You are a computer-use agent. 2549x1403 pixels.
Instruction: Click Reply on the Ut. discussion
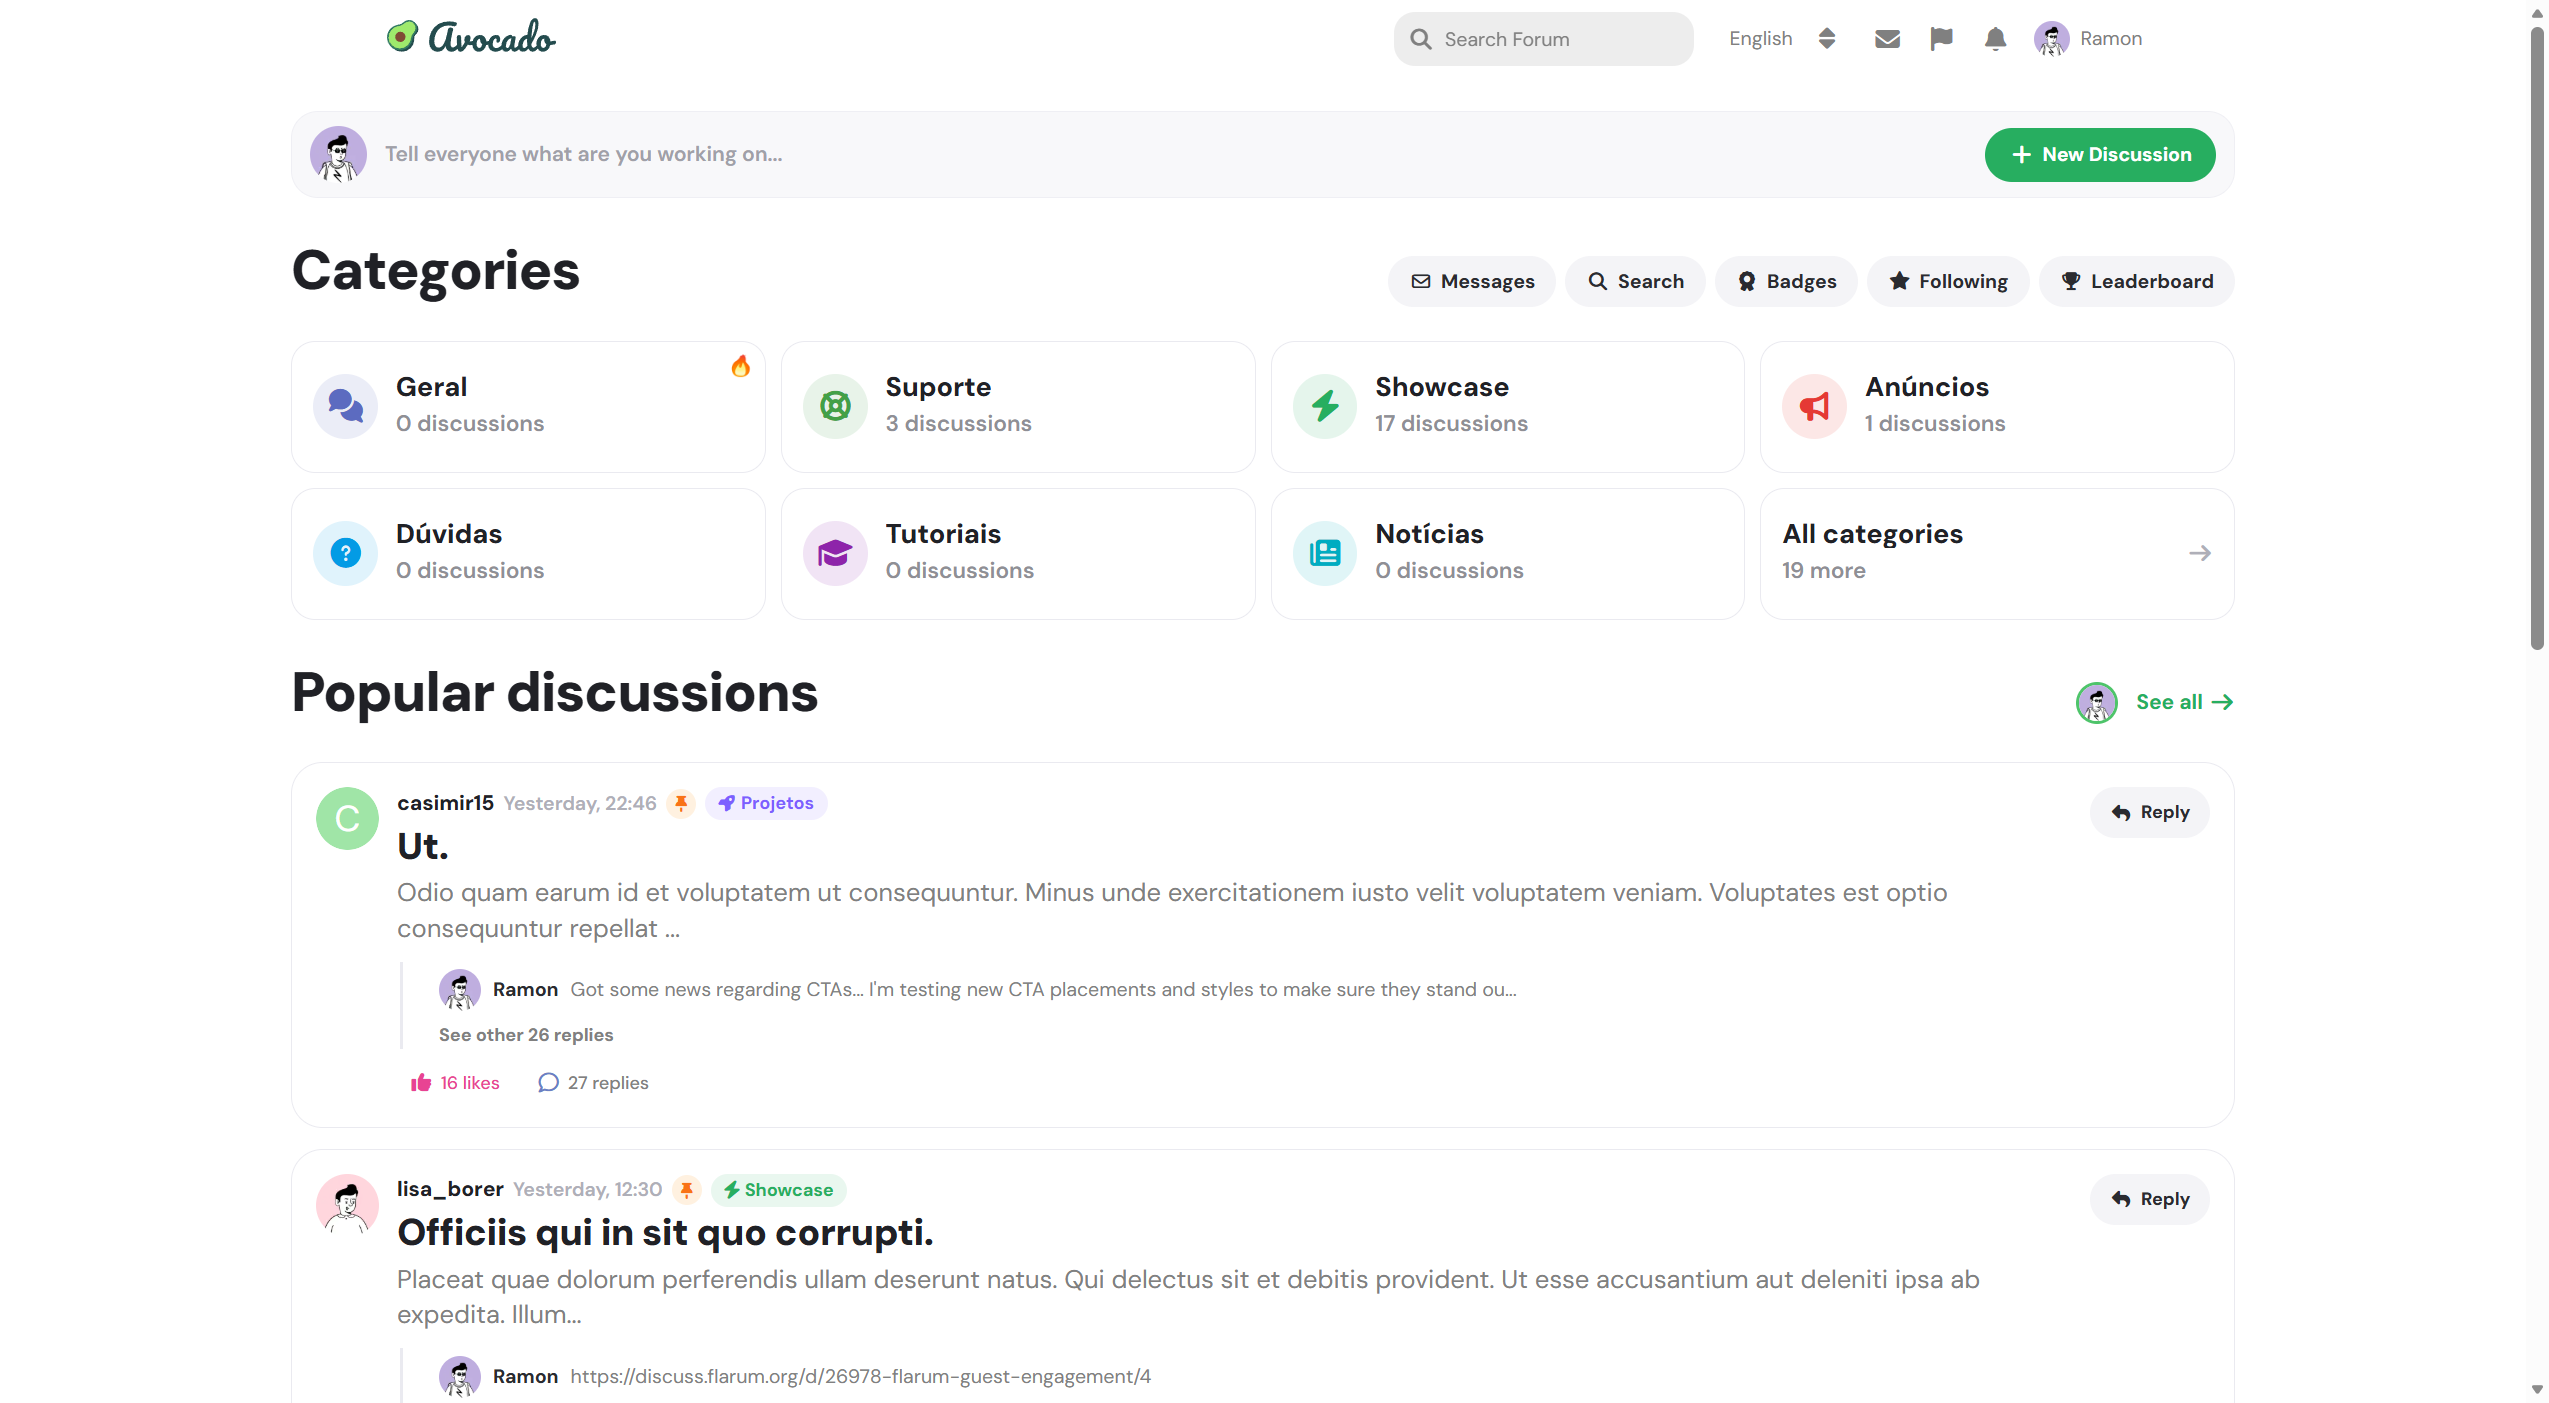tap(2149, 812)
